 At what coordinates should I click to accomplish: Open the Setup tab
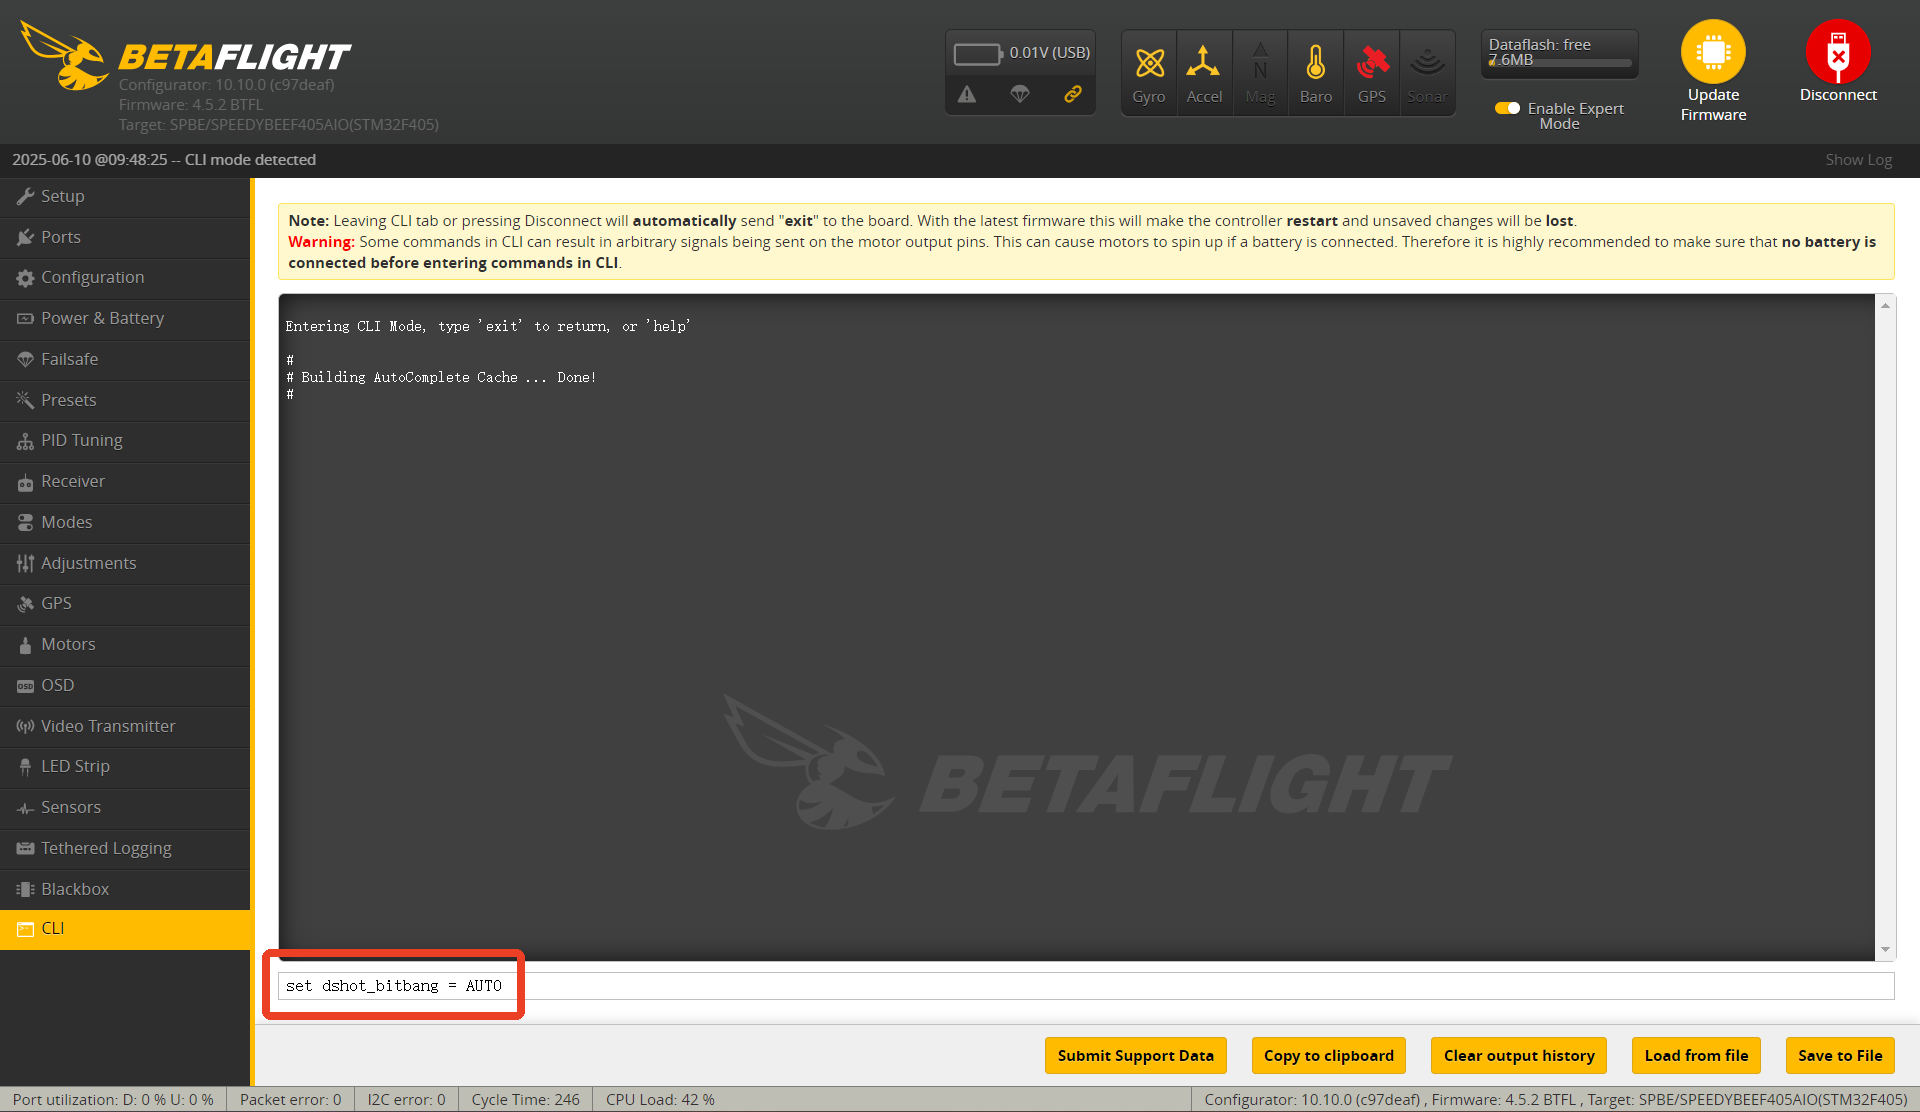[x=125, y=196]
